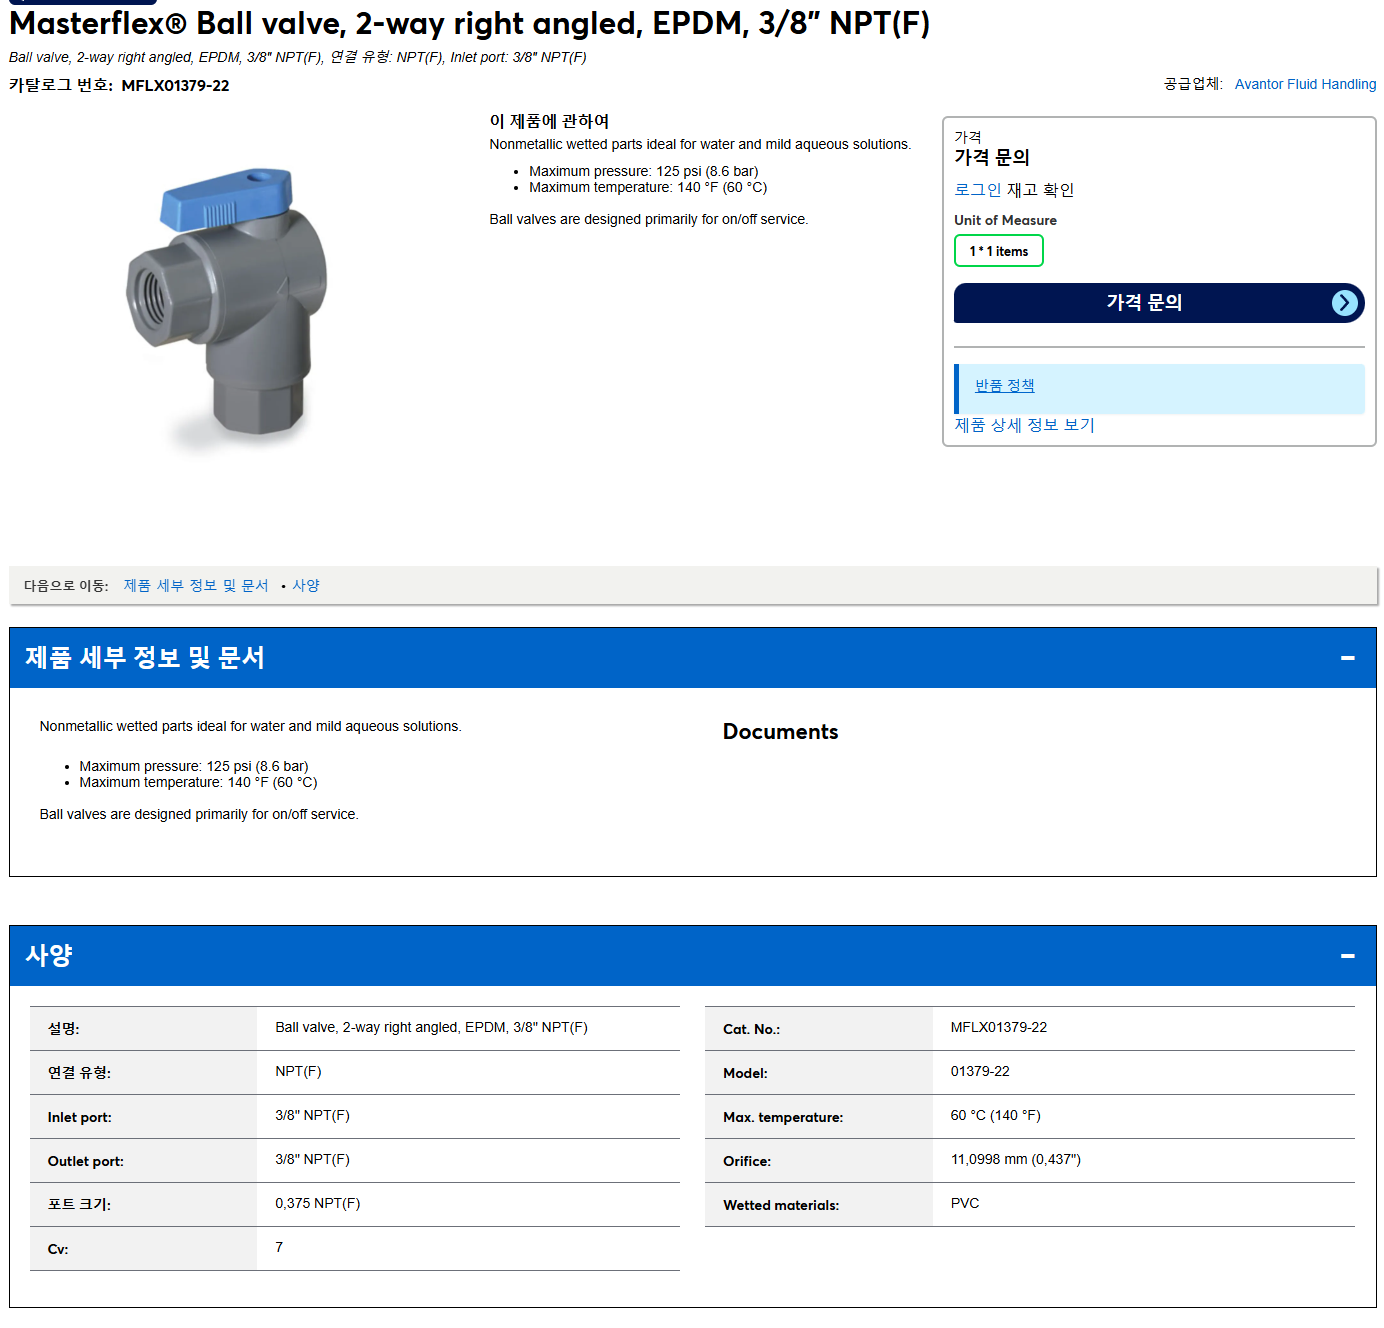Click the Unit of Measure label

[1005, 221]
